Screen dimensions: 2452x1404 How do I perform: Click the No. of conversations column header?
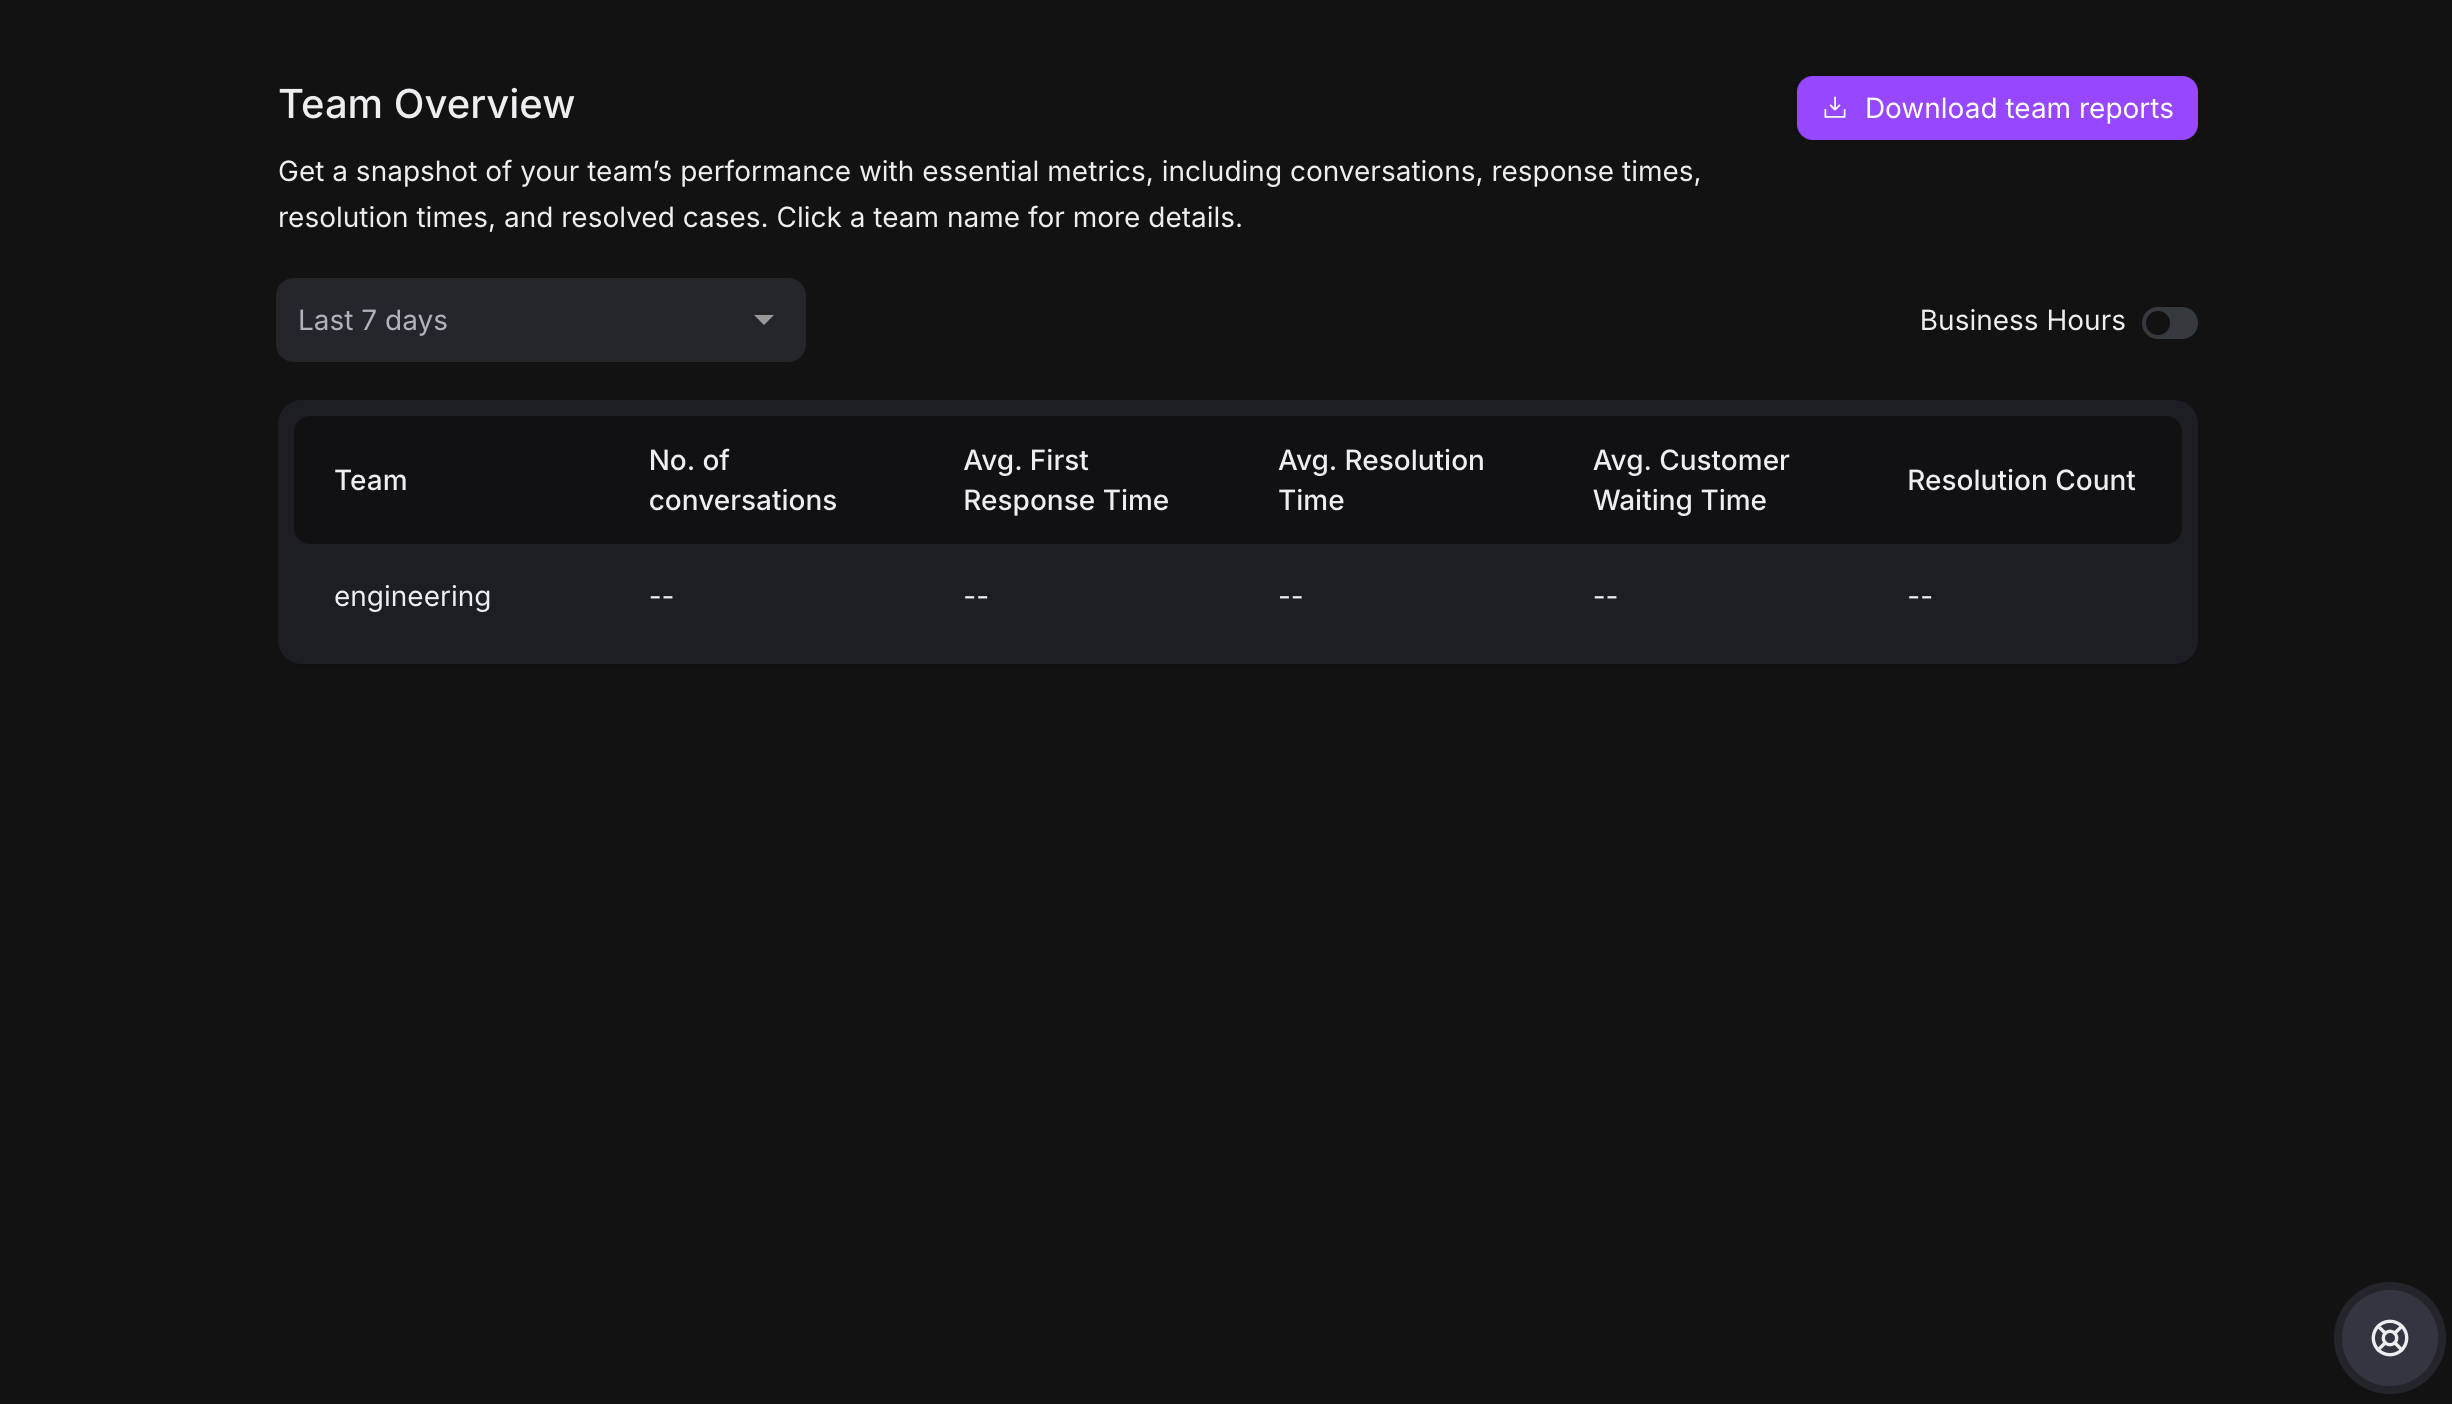[742, 480]
